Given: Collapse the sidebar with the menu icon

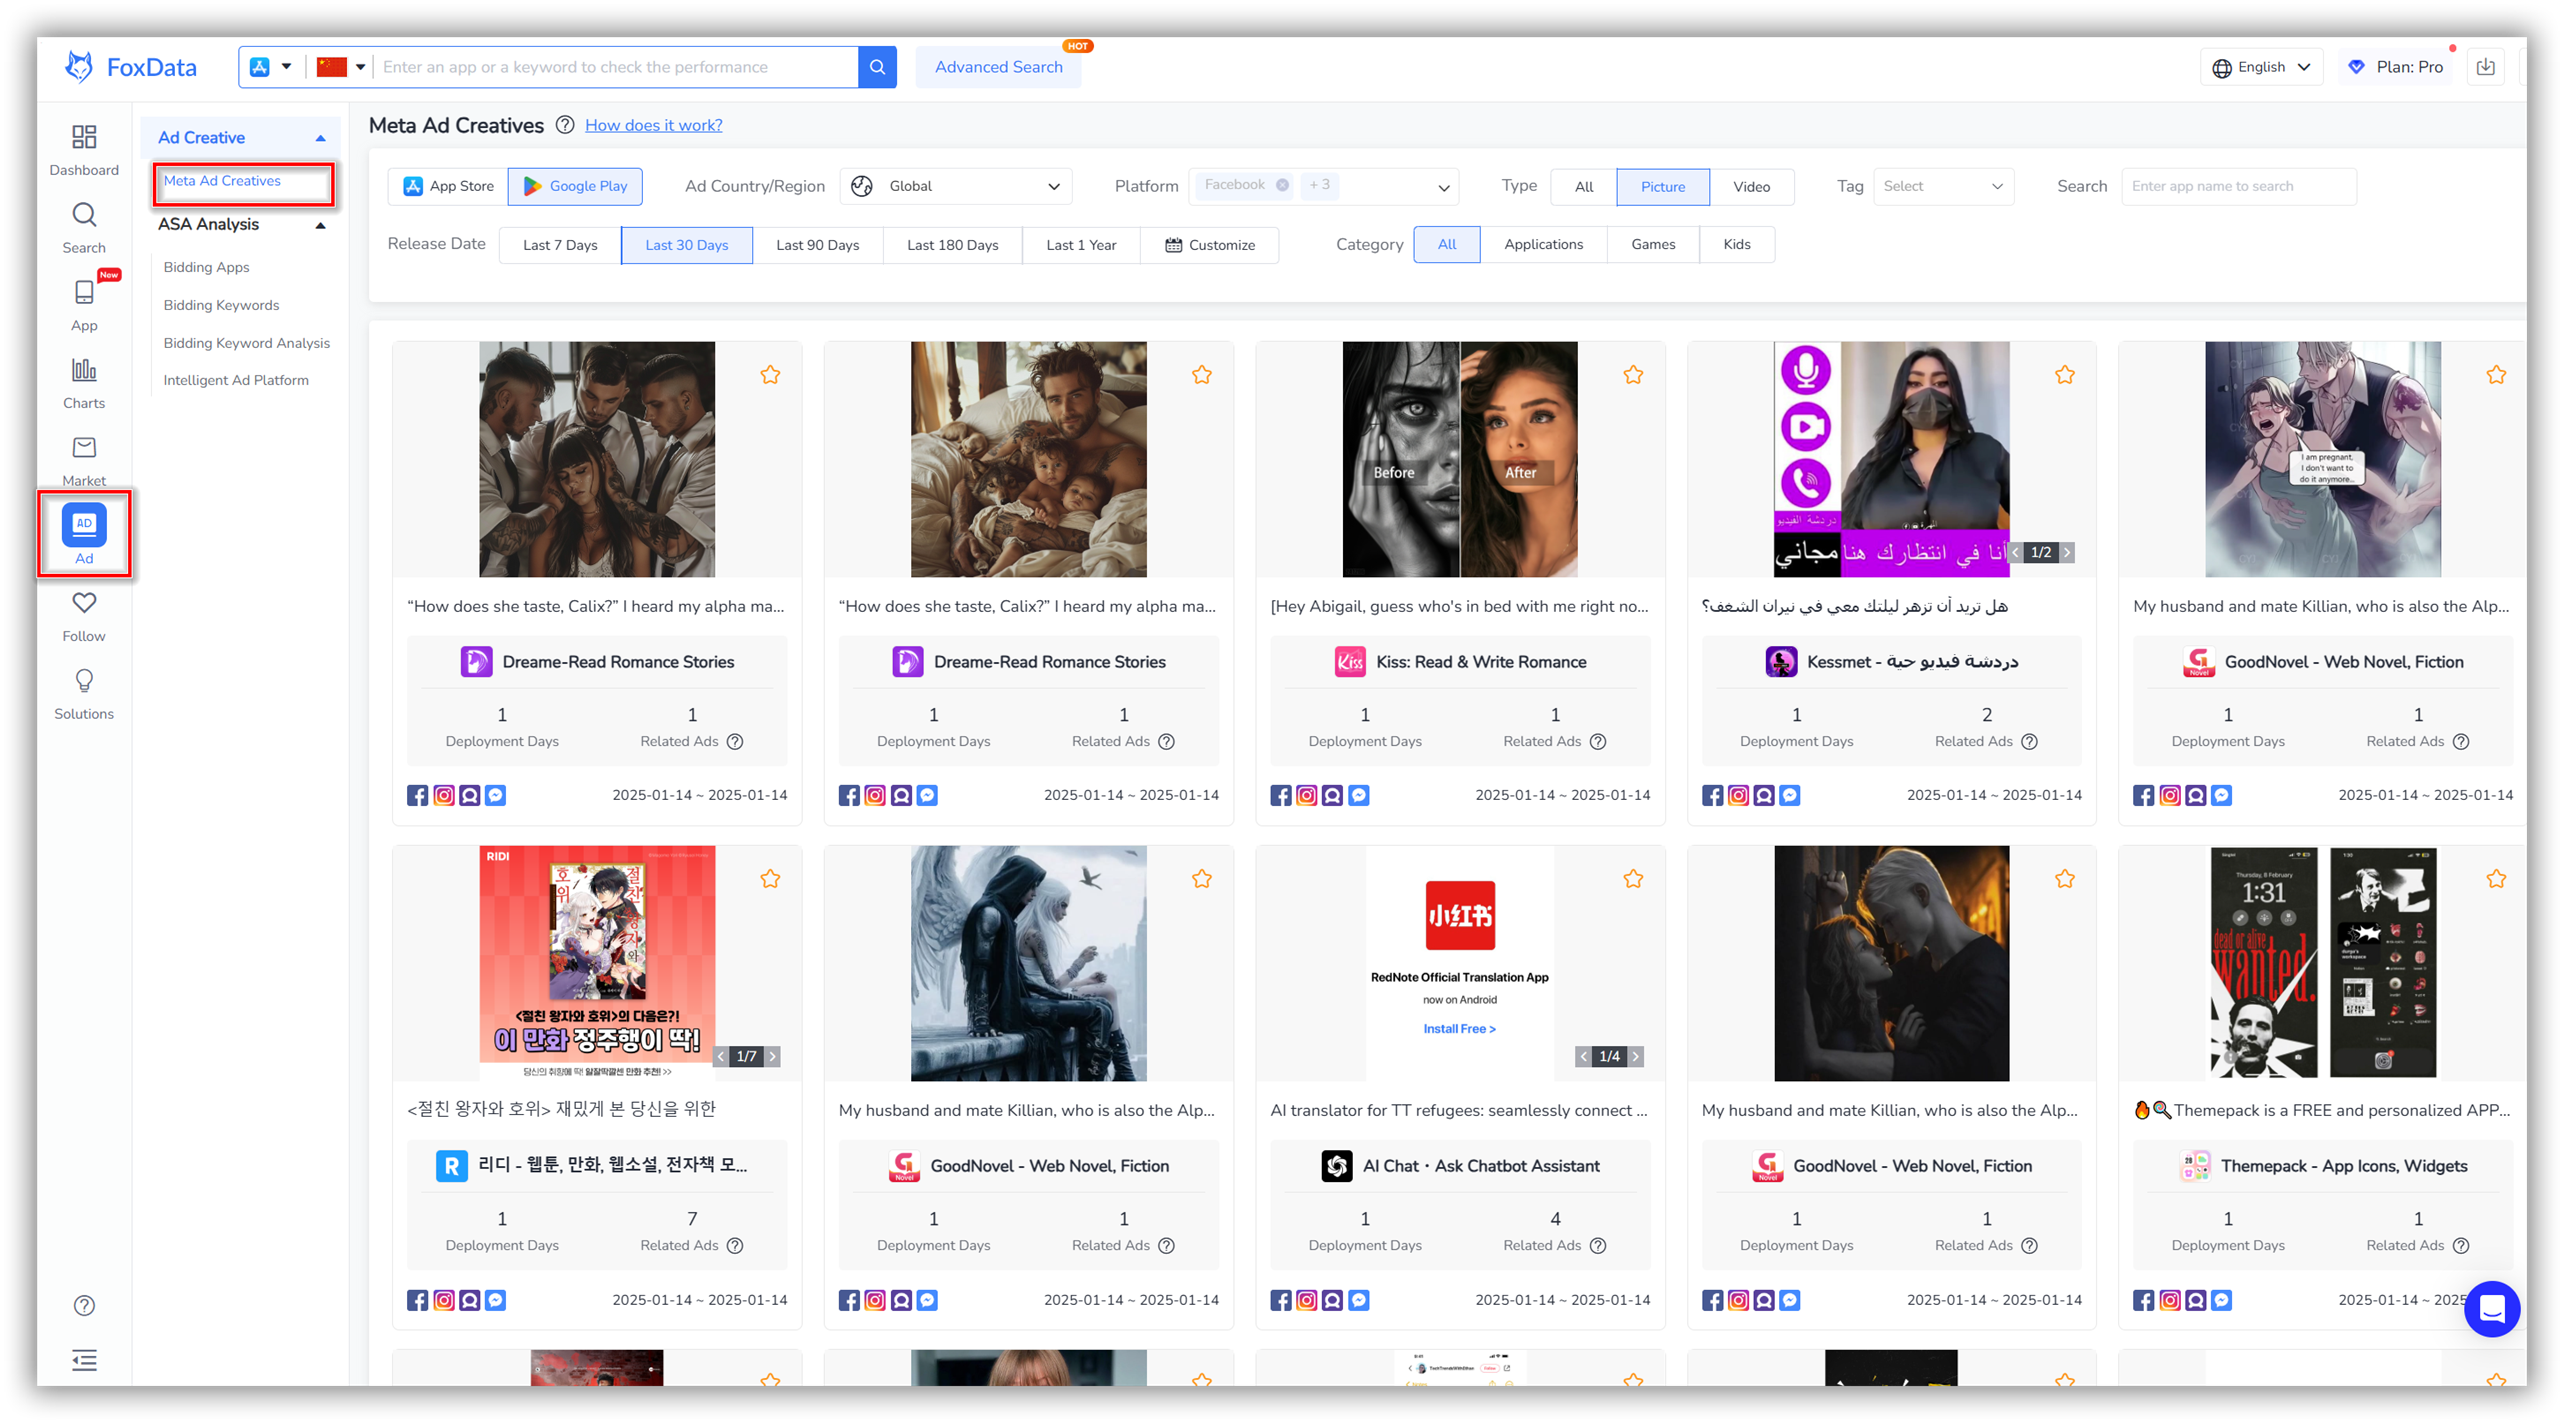Looking at the screenshot, I should [84, 1360].
